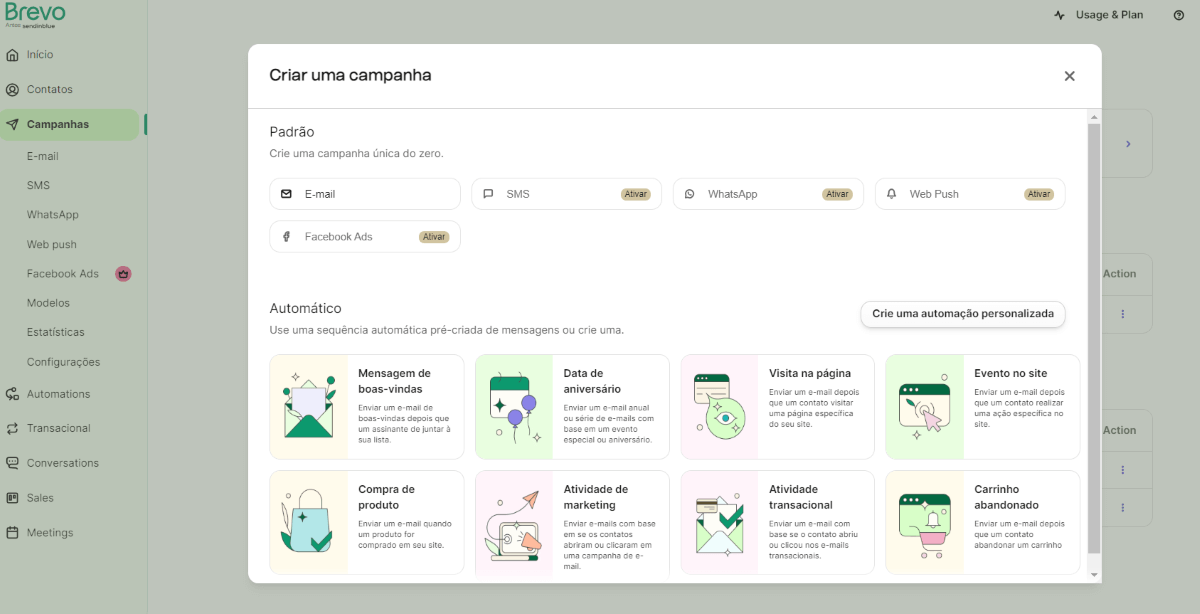Select Carrinho abandonado card title

click(1007, 497)
